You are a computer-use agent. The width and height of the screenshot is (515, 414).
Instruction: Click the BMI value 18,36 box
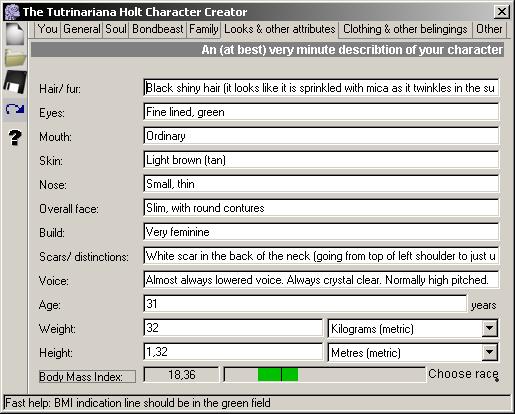pos(181,375)
